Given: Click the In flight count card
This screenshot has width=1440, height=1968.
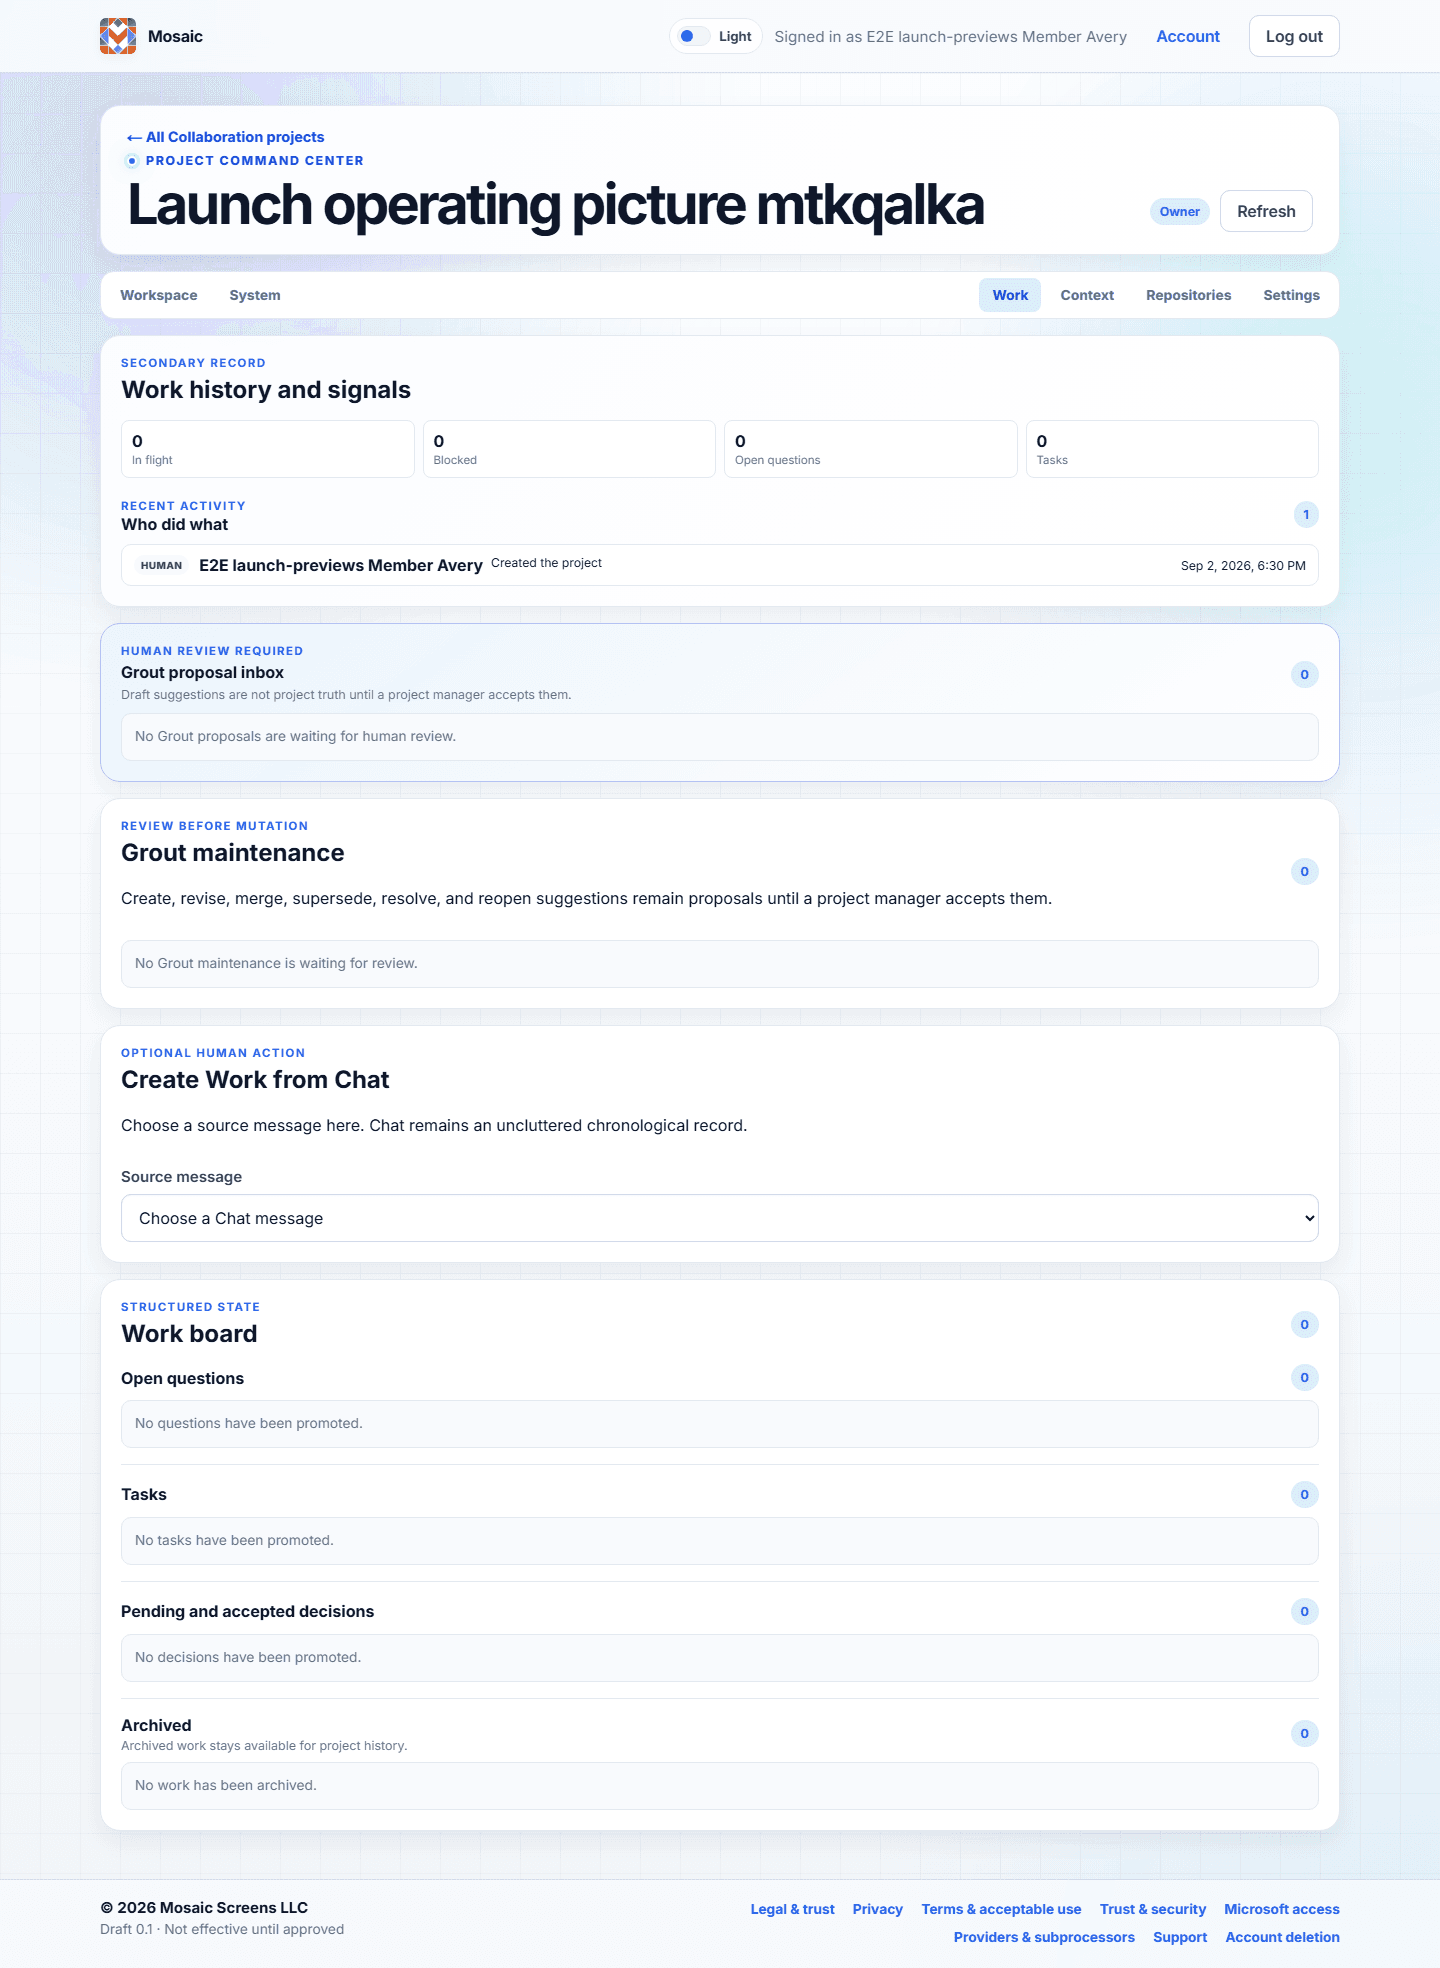Looking at the screenshot, I should click(x=268, y=449).
